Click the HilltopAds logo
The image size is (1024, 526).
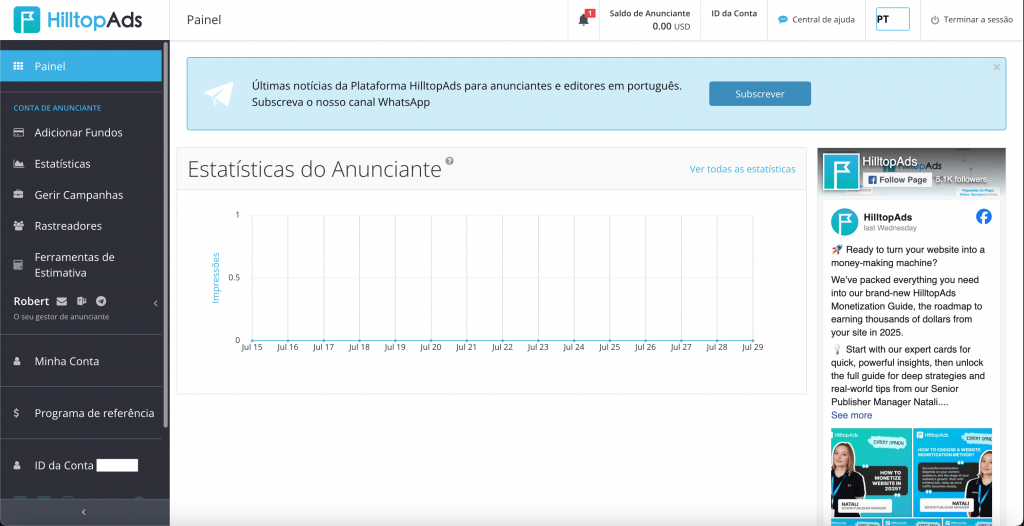[x=78, y=20]
